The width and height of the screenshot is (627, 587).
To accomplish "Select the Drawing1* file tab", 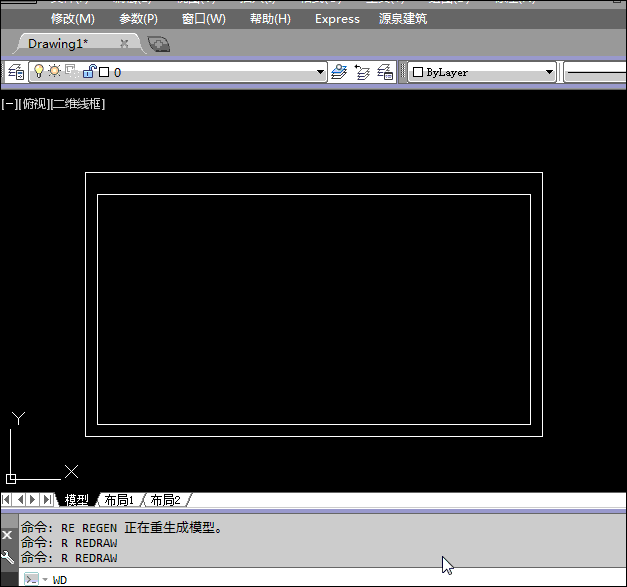I will pos(58,44).
